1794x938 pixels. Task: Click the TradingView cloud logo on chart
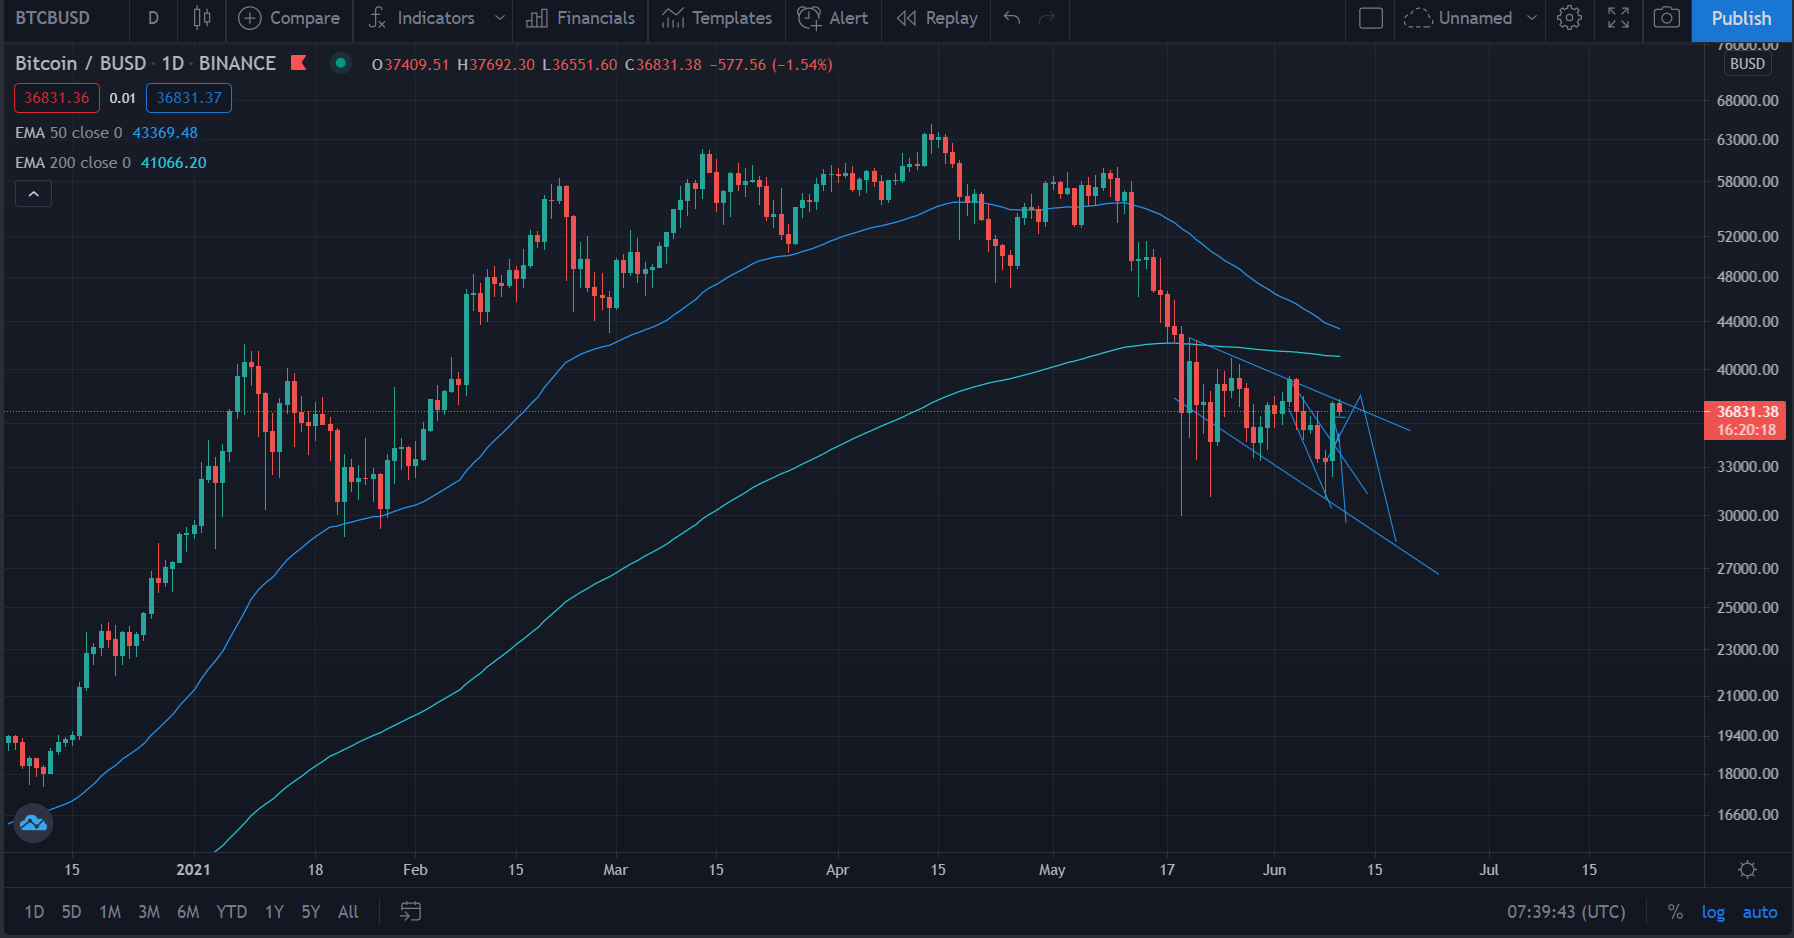[x=33, y=823]
